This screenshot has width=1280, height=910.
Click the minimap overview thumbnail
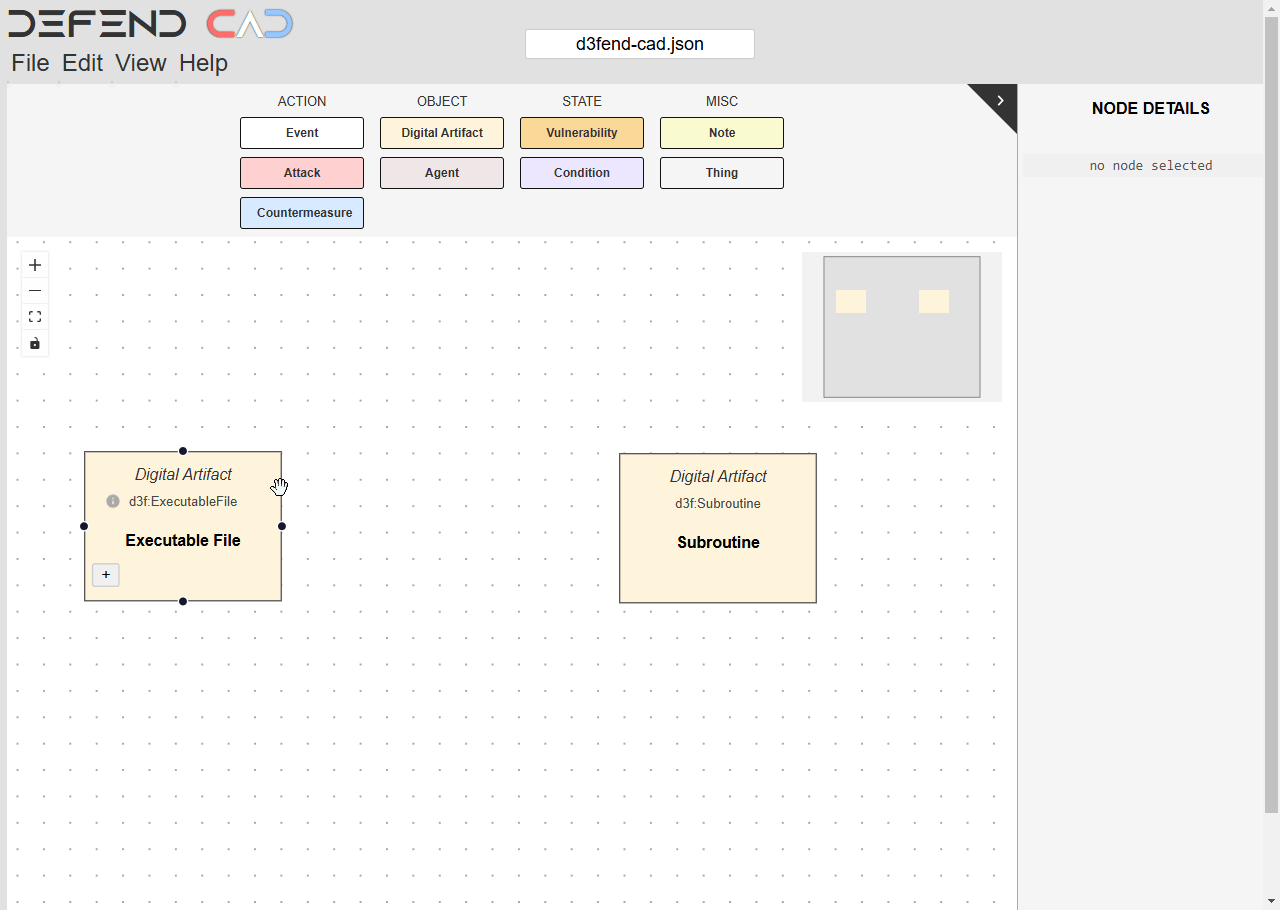click(901, 327)
